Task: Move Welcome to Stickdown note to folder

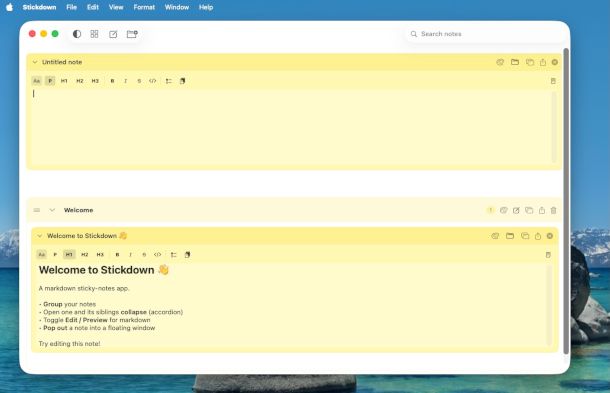Action: [x=510, y=236]
